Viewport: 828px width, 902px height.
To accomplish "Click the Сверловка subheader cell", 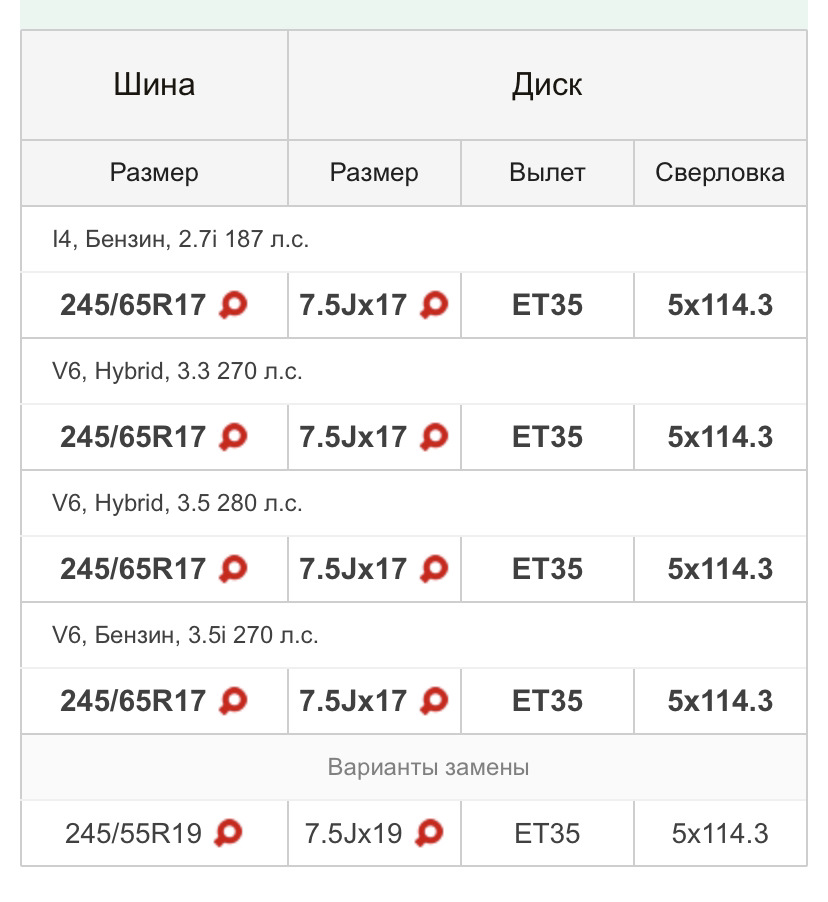I will pos(720,173).
